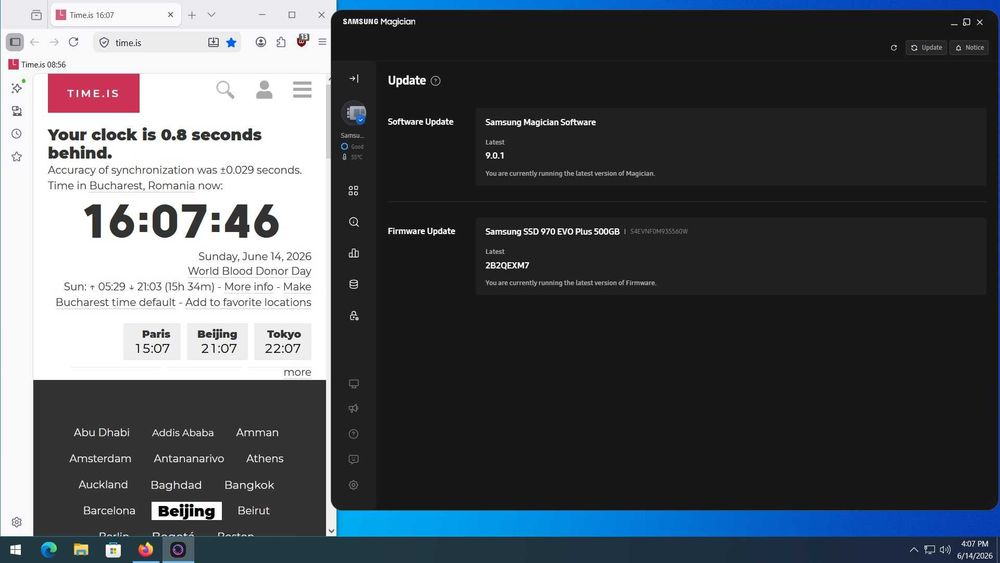The height and width of the screenshot is (563, 1000).
Task: Open Windows Start menu
Action: (16, 550)
